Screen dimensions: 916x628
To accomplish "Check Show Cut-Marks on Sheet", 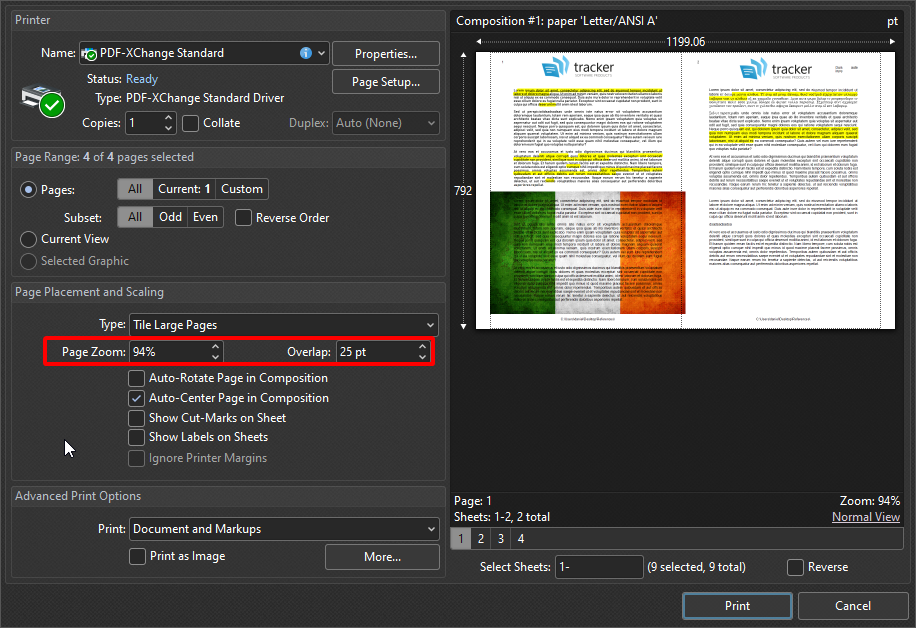I will [x=136, y=418].
